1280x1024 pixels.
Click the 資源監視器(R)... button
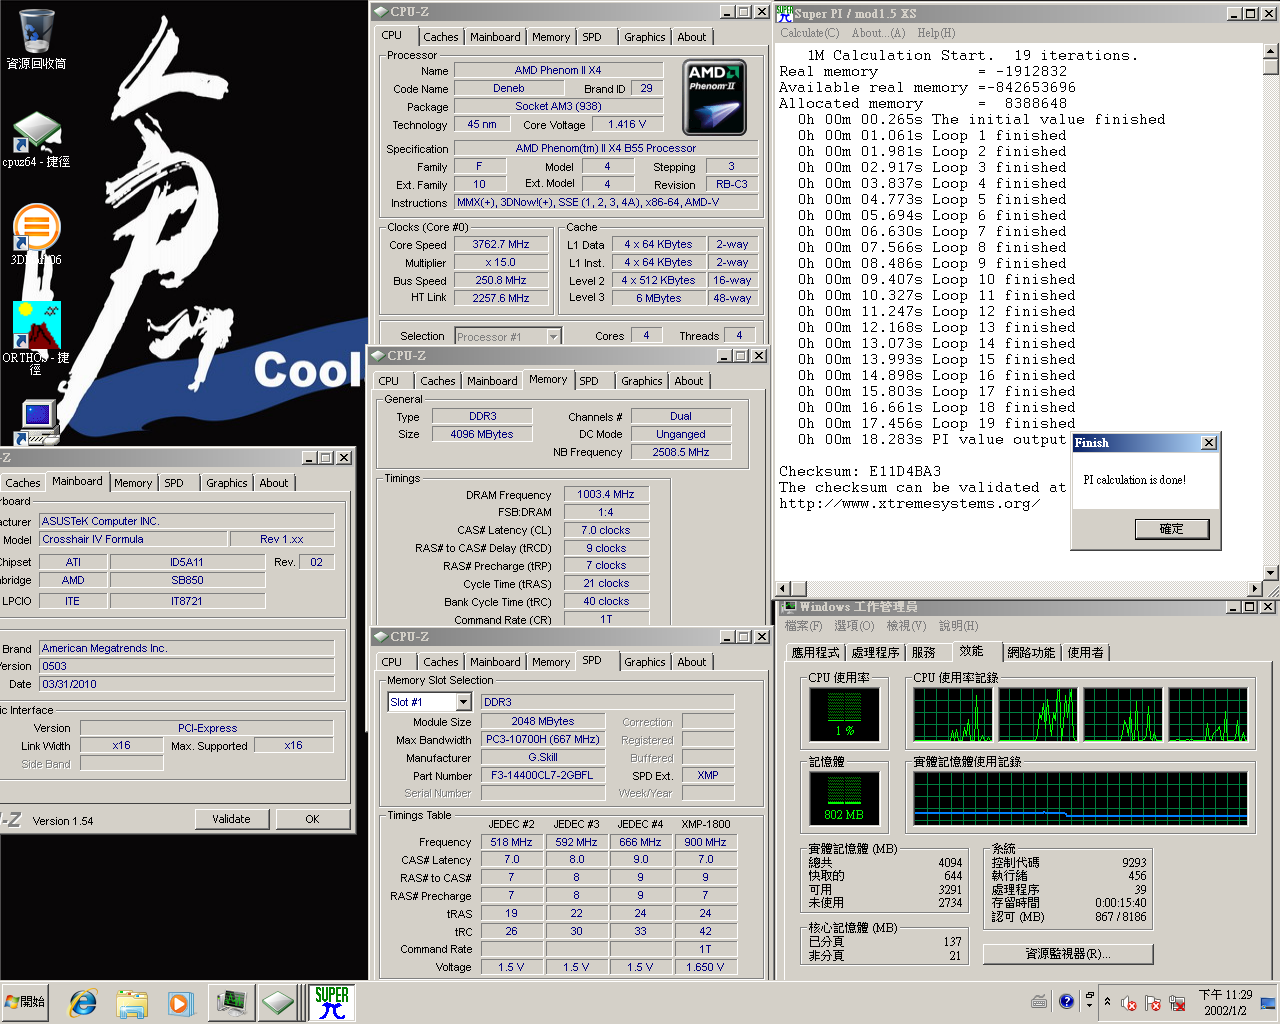pyautogui.click(x=1068, y=954)
